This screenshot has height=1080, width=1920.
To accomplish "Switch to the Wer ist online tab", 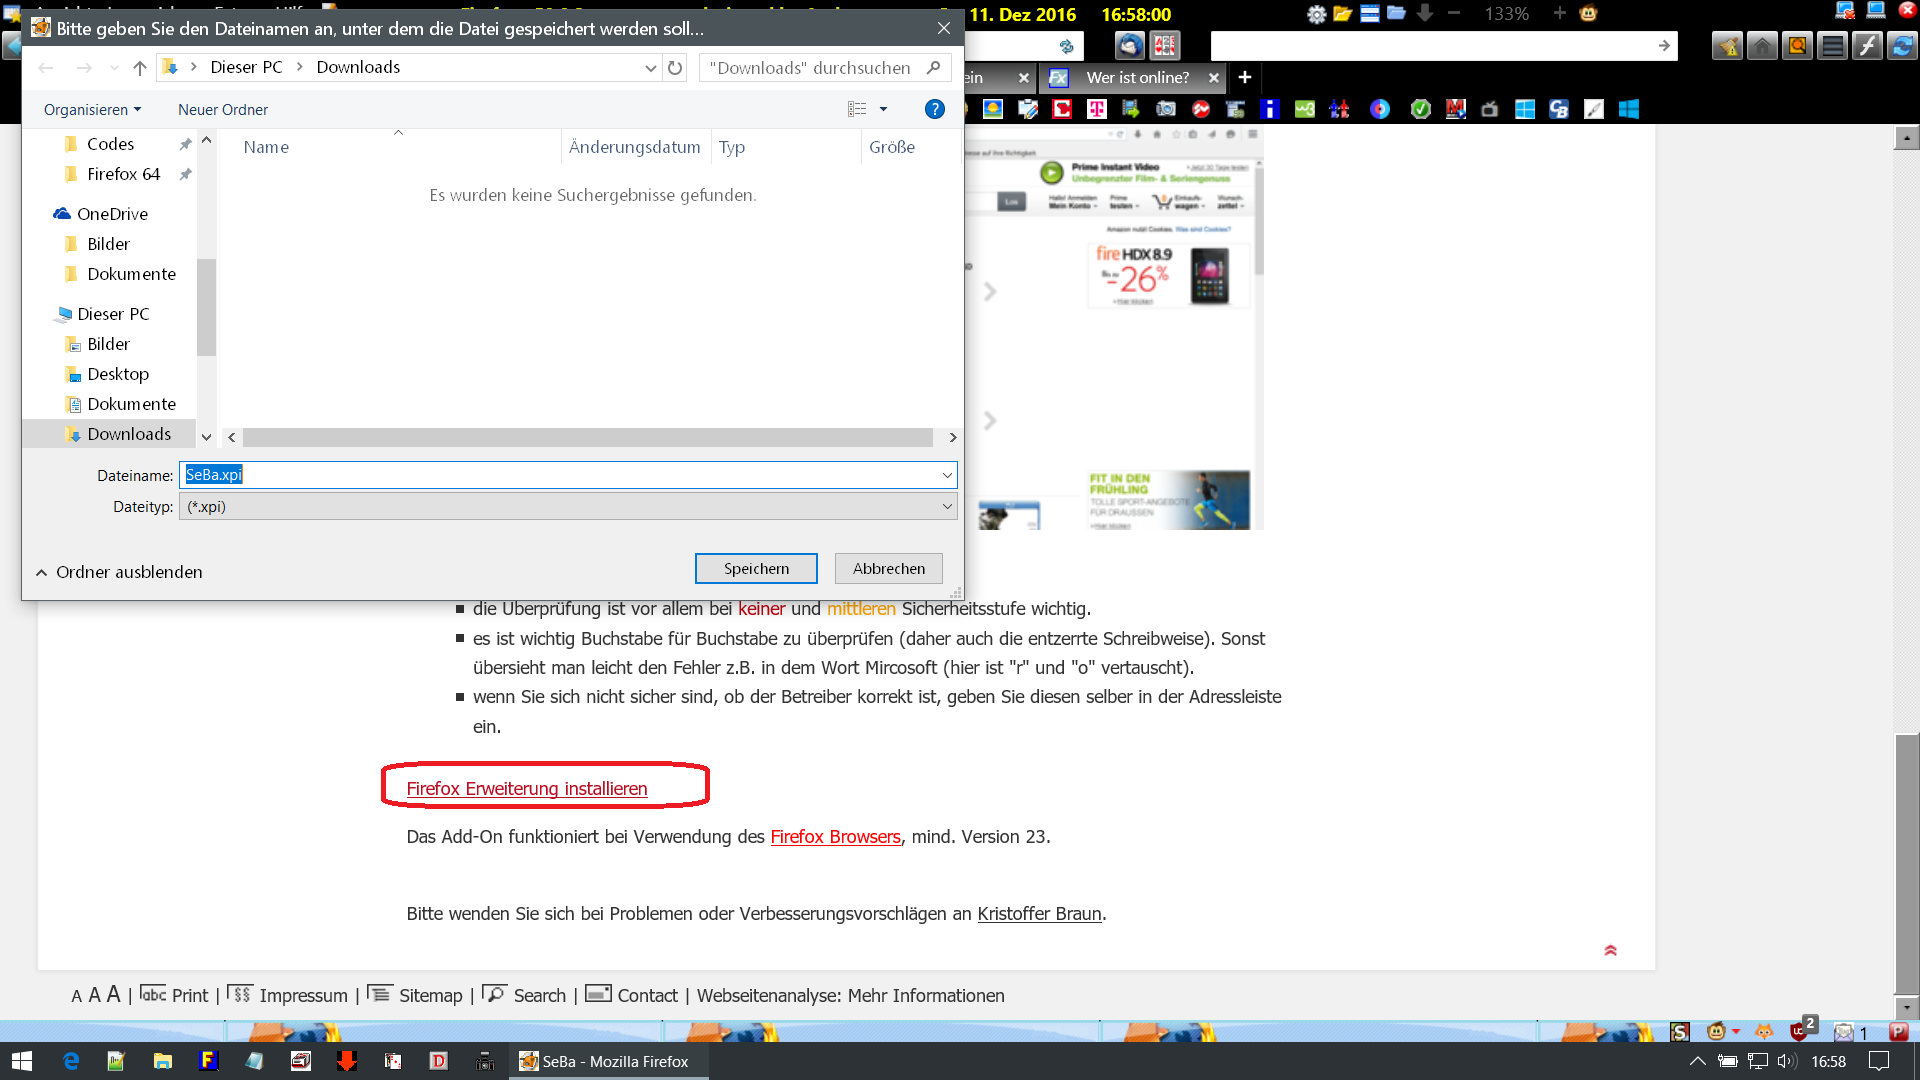I will click(1137, 78).
